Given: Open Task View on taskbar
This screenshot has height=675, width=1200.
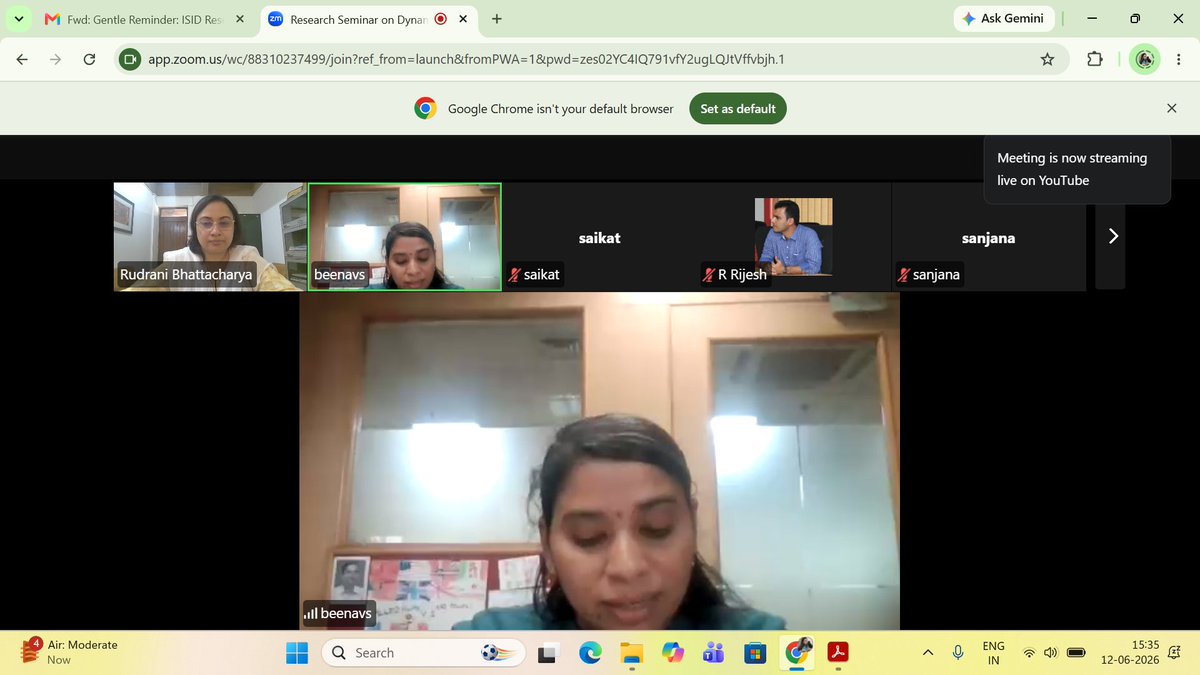Looking at the screenshot, I should tap(547, 653).
